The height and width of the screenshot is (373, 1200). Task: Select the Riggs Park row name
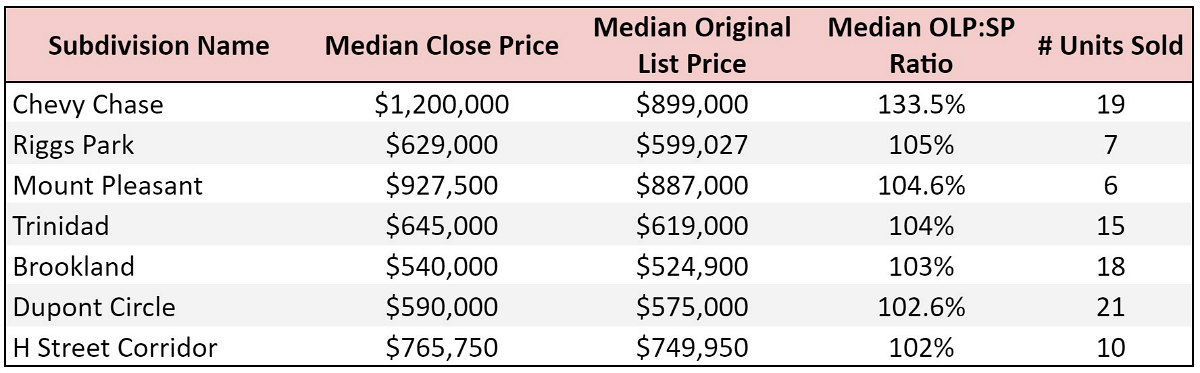click(73, 145)
